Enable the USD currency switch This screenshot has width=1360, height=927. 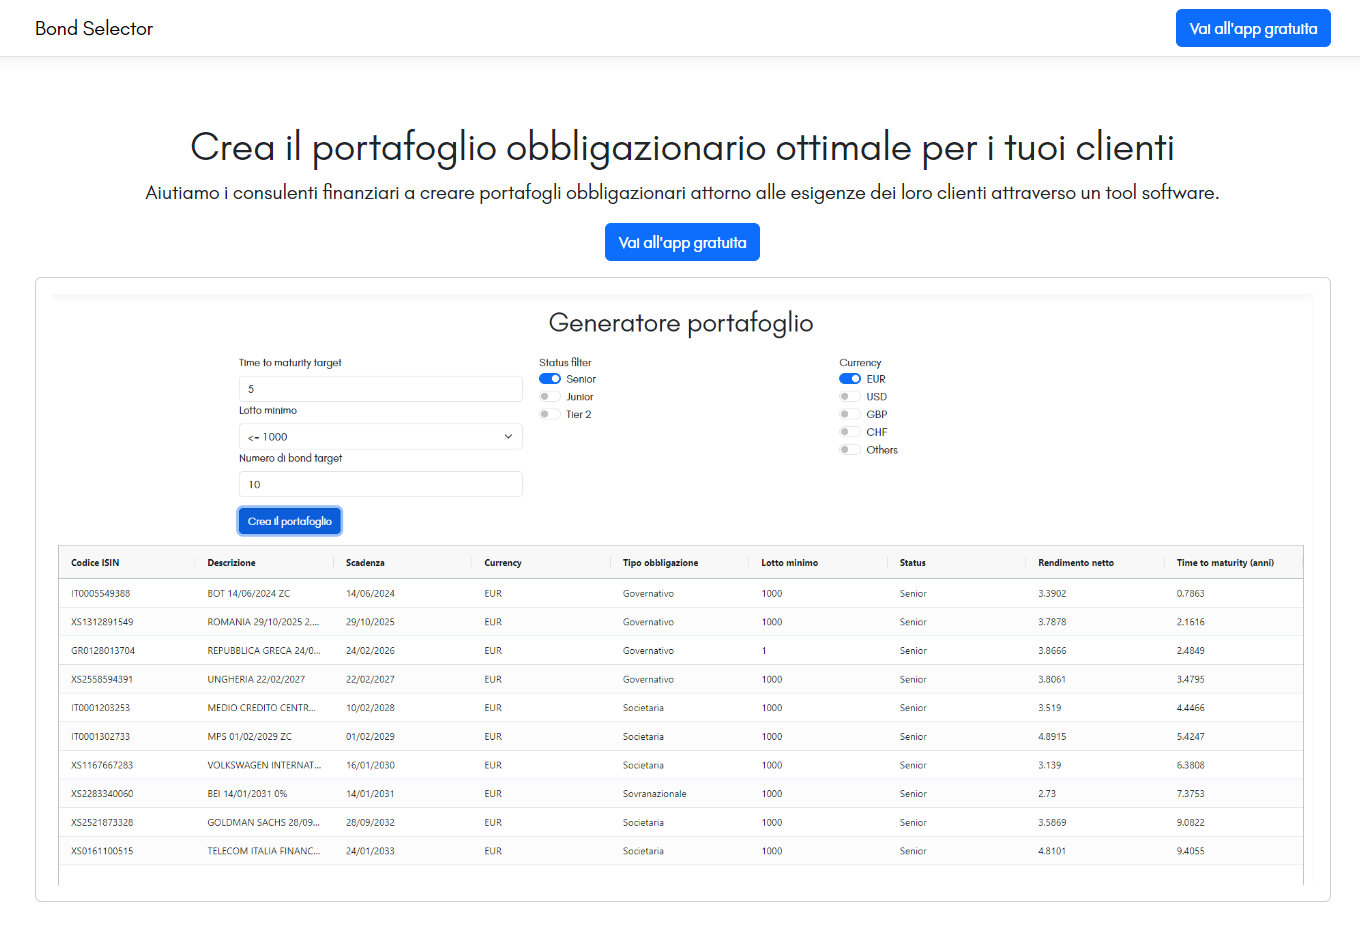click(x=850, y=397)
